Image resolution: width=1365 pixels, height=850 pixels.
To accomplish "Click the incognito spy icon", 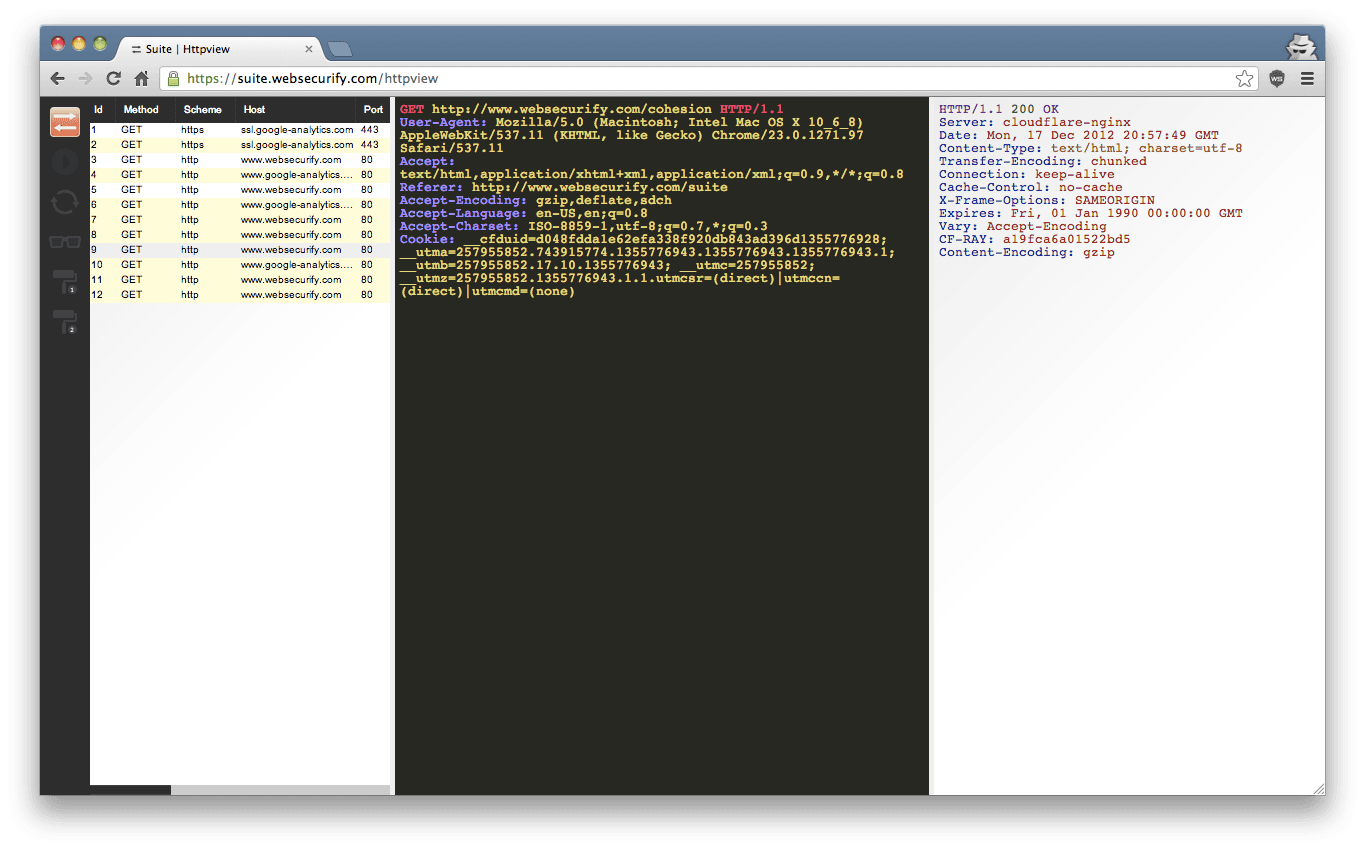I will [1301, 46].
